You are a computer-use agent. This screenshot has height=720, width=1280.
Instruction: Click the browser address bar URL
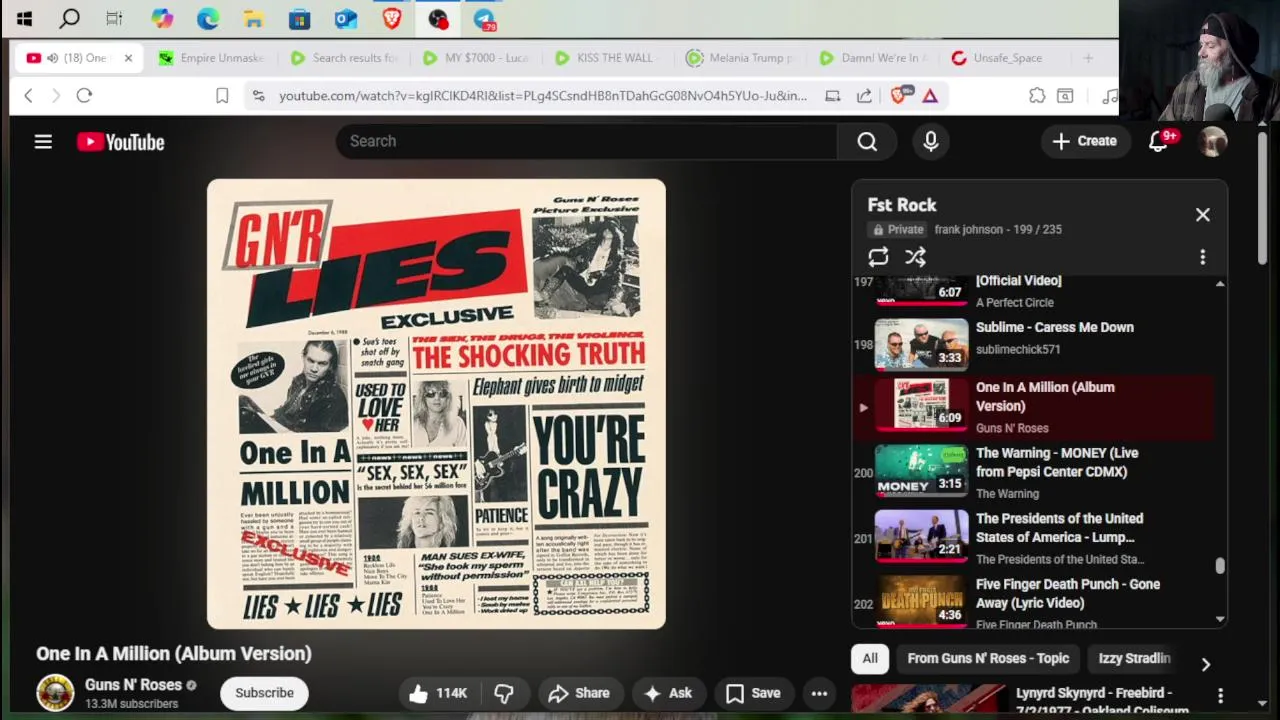point(543,95)
